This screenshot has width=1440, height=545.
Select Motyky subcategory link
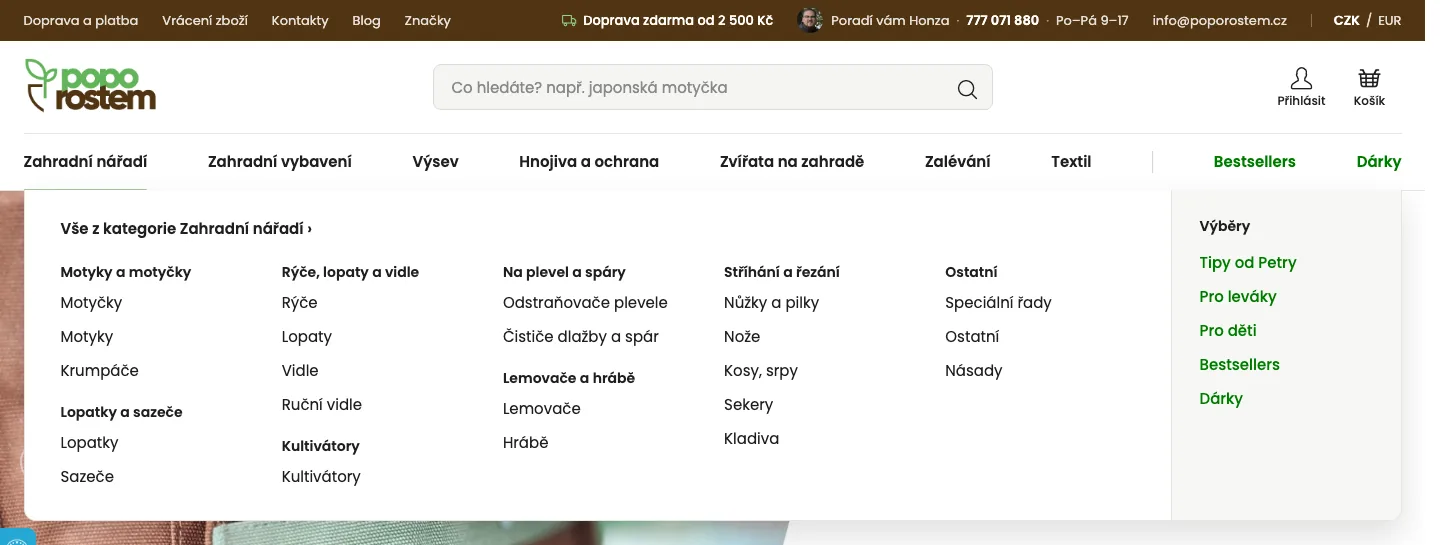click(x=87, y=336)
